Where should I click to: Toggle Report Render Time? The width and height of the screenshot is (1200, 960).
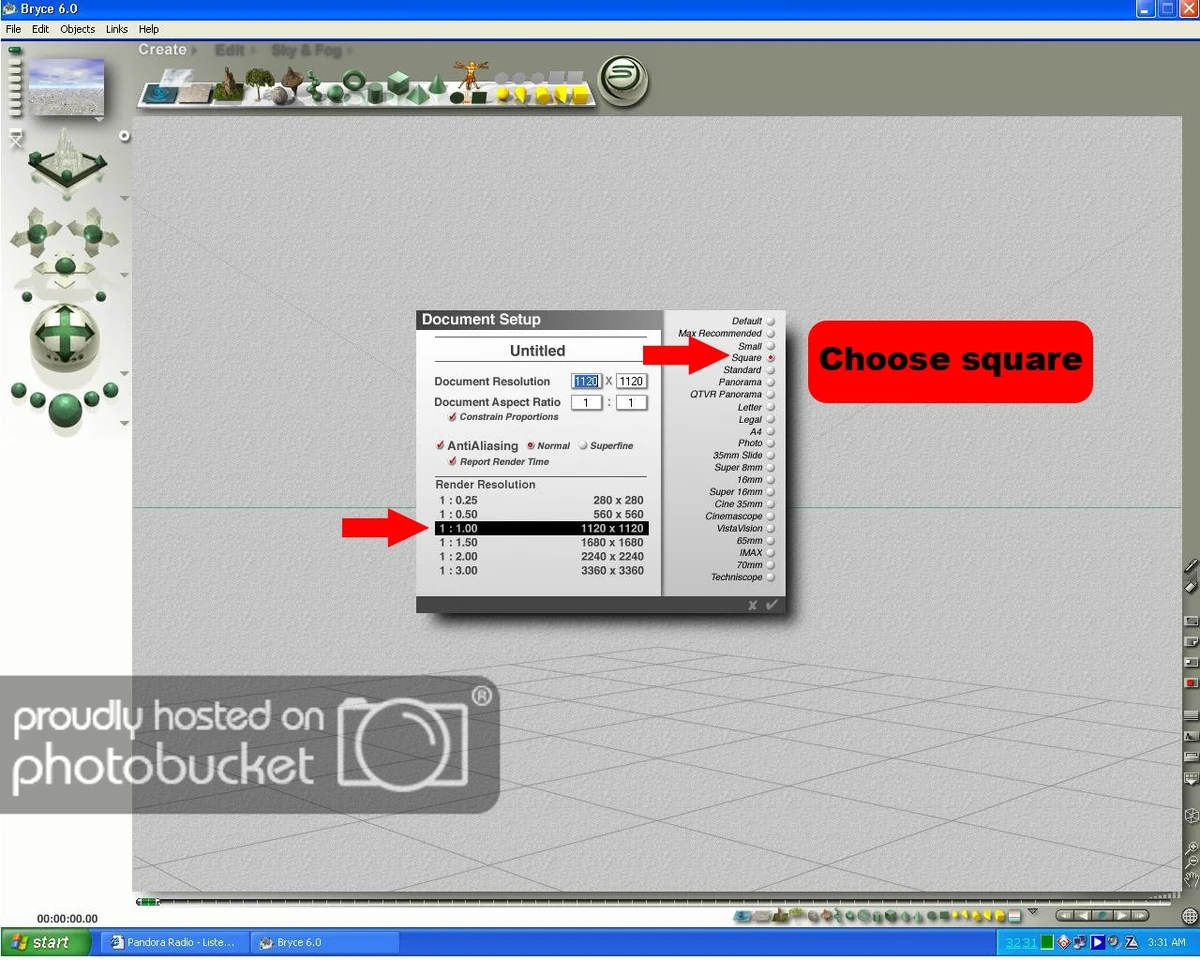[453, 462]
